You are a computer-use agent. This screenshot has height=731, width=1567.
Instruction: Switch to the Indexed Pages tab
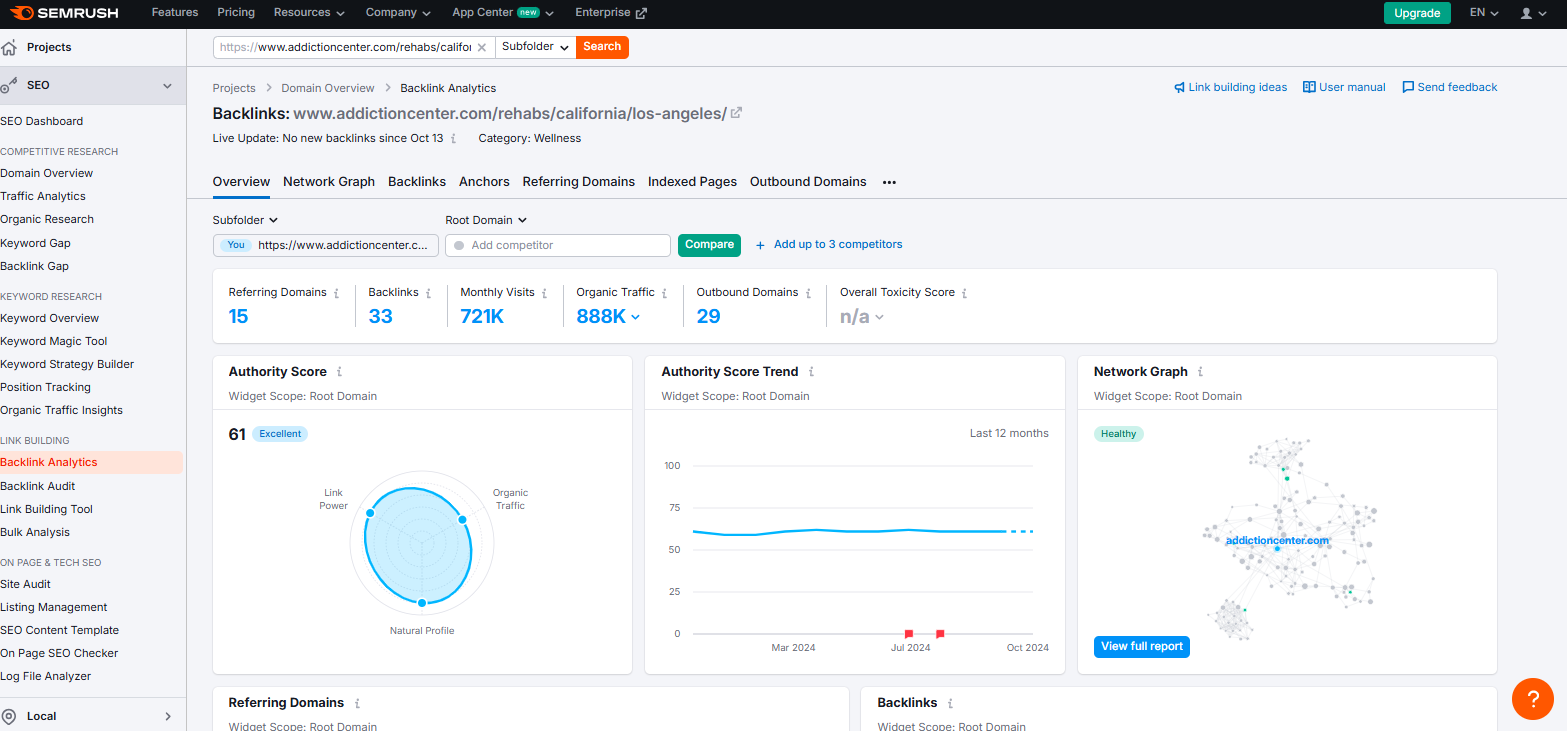[692, 182]
